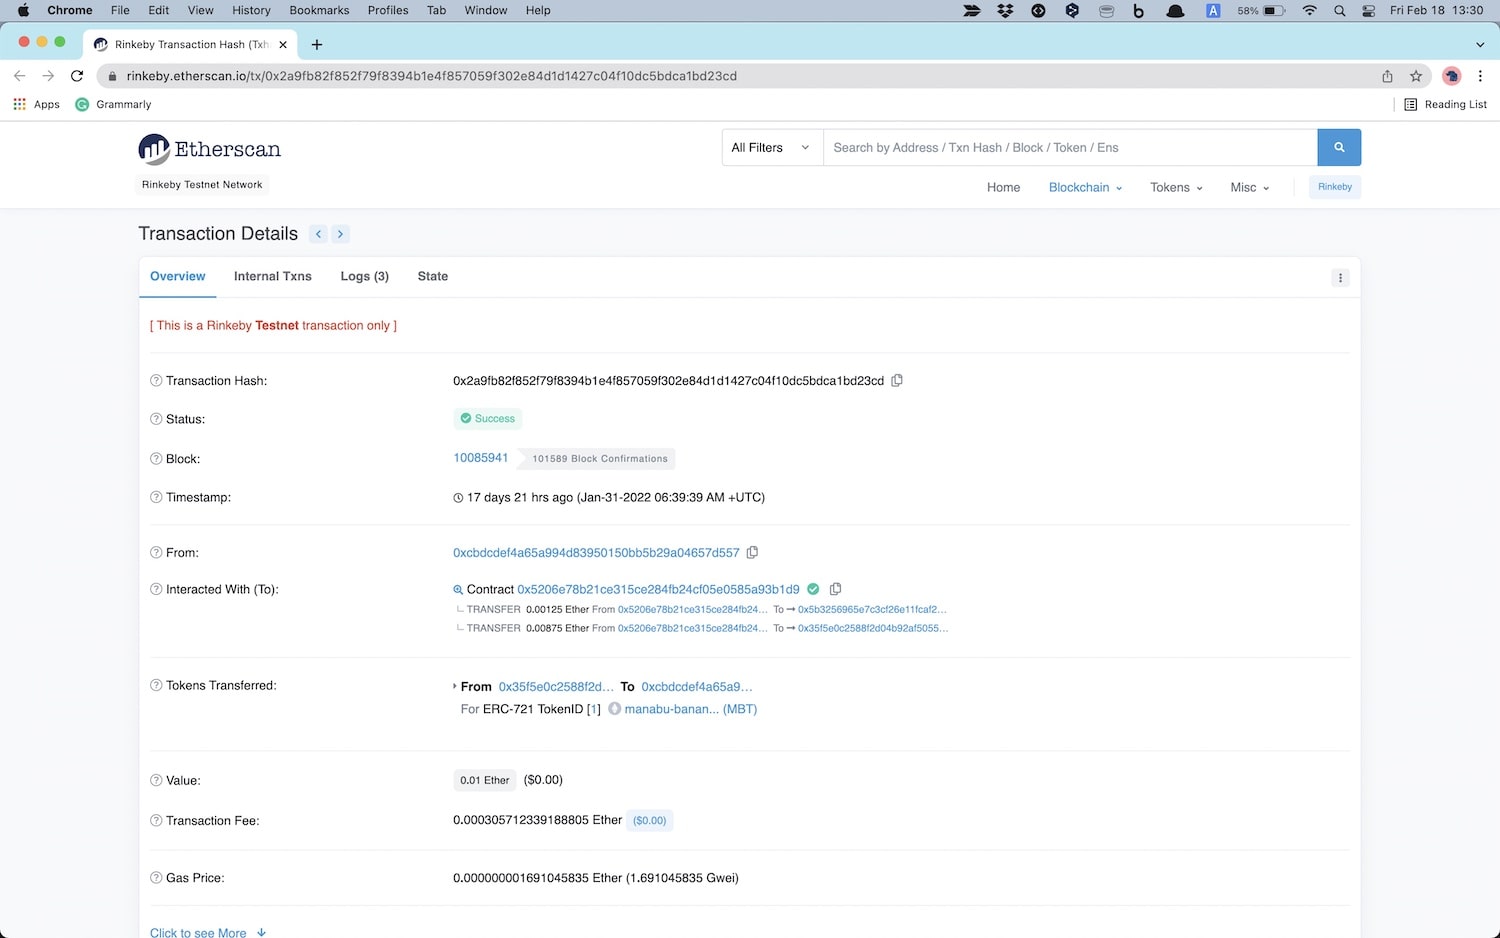Click the Wi-Fi icon in menu bar
The image size is (1500, 938).
(x=1309, y=10)
